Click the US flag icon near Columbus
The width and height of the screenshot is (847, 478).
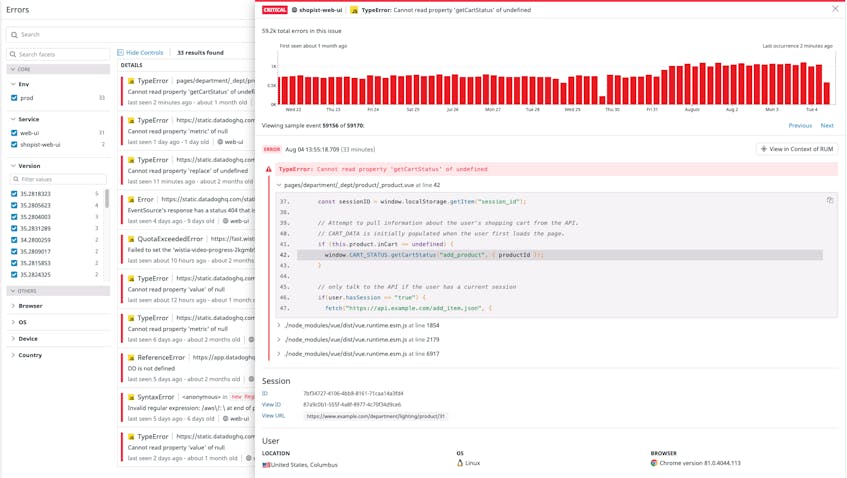(266, 464)
